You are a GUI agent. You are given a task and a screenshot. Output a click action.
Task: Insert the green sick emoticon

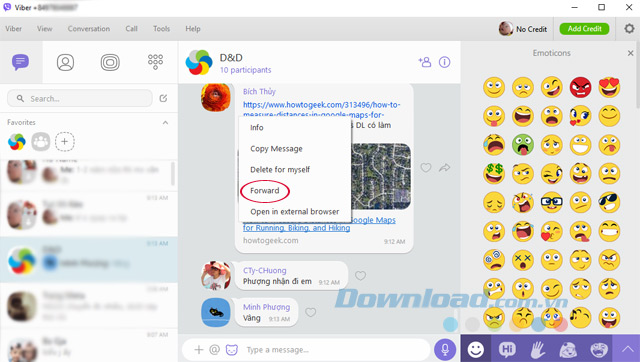(x=523, y=144)
